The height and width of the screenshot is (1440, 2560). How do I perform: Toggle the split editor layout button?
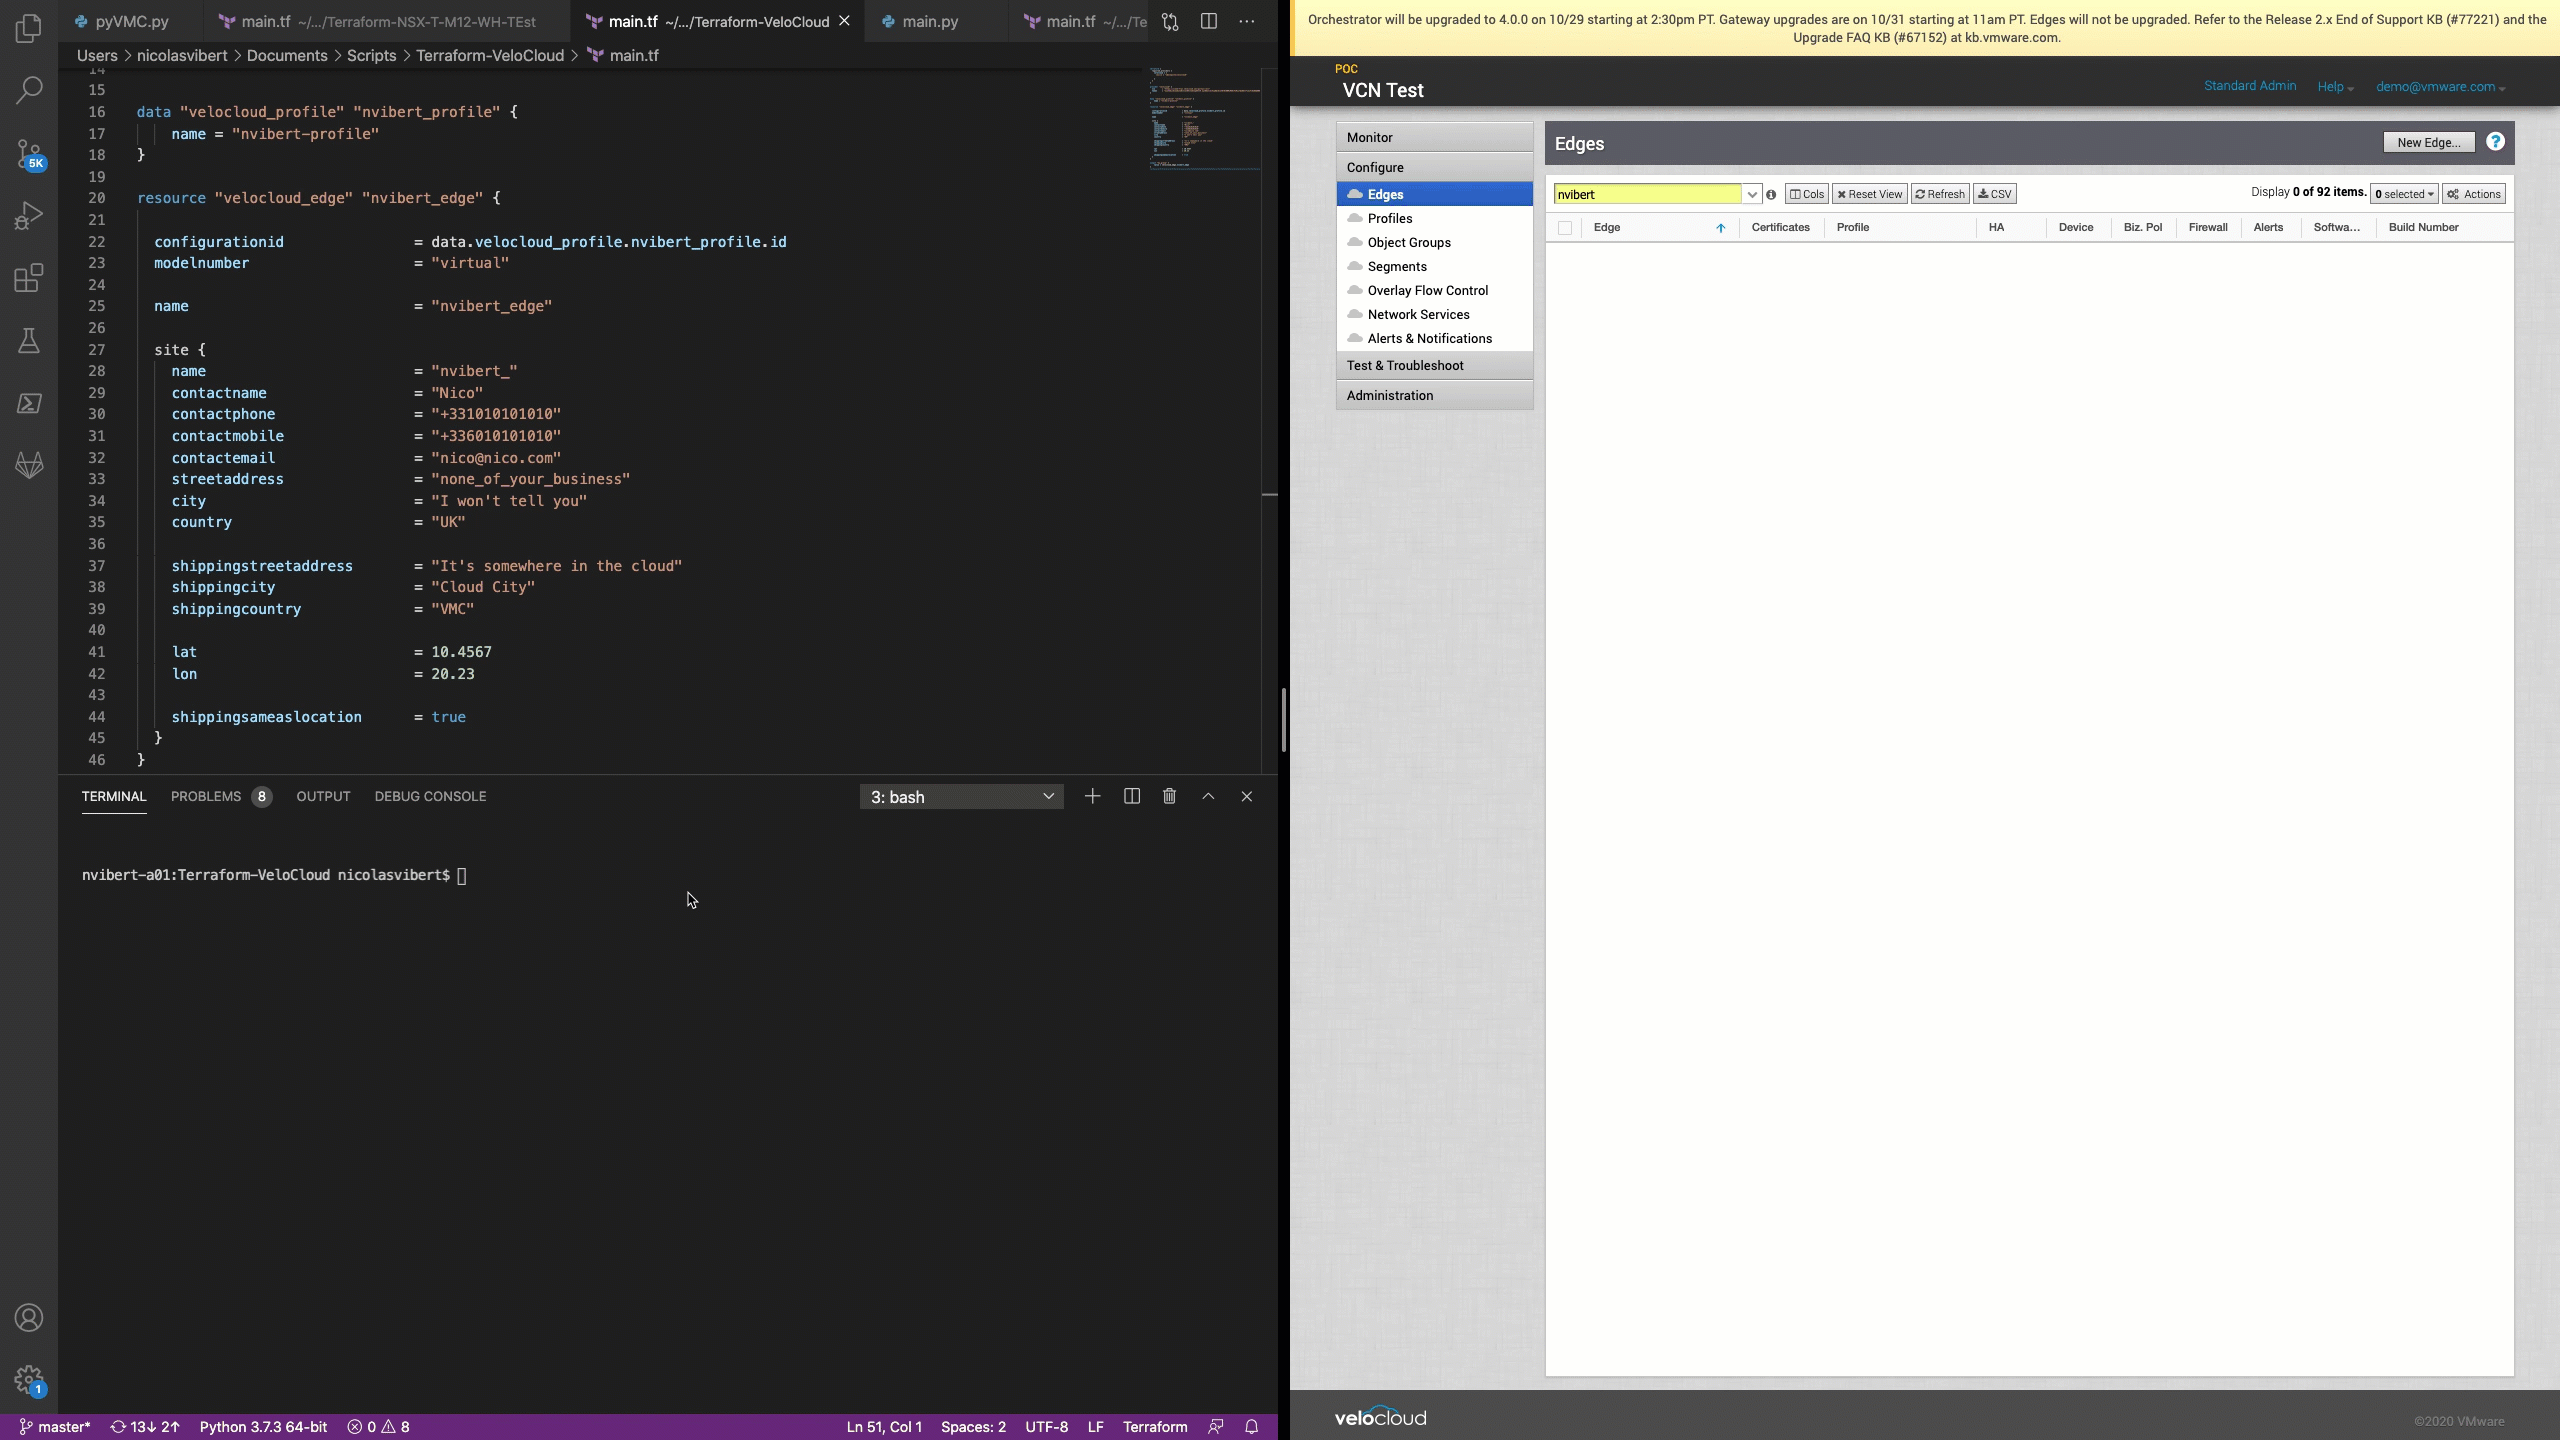point(1208,21)
